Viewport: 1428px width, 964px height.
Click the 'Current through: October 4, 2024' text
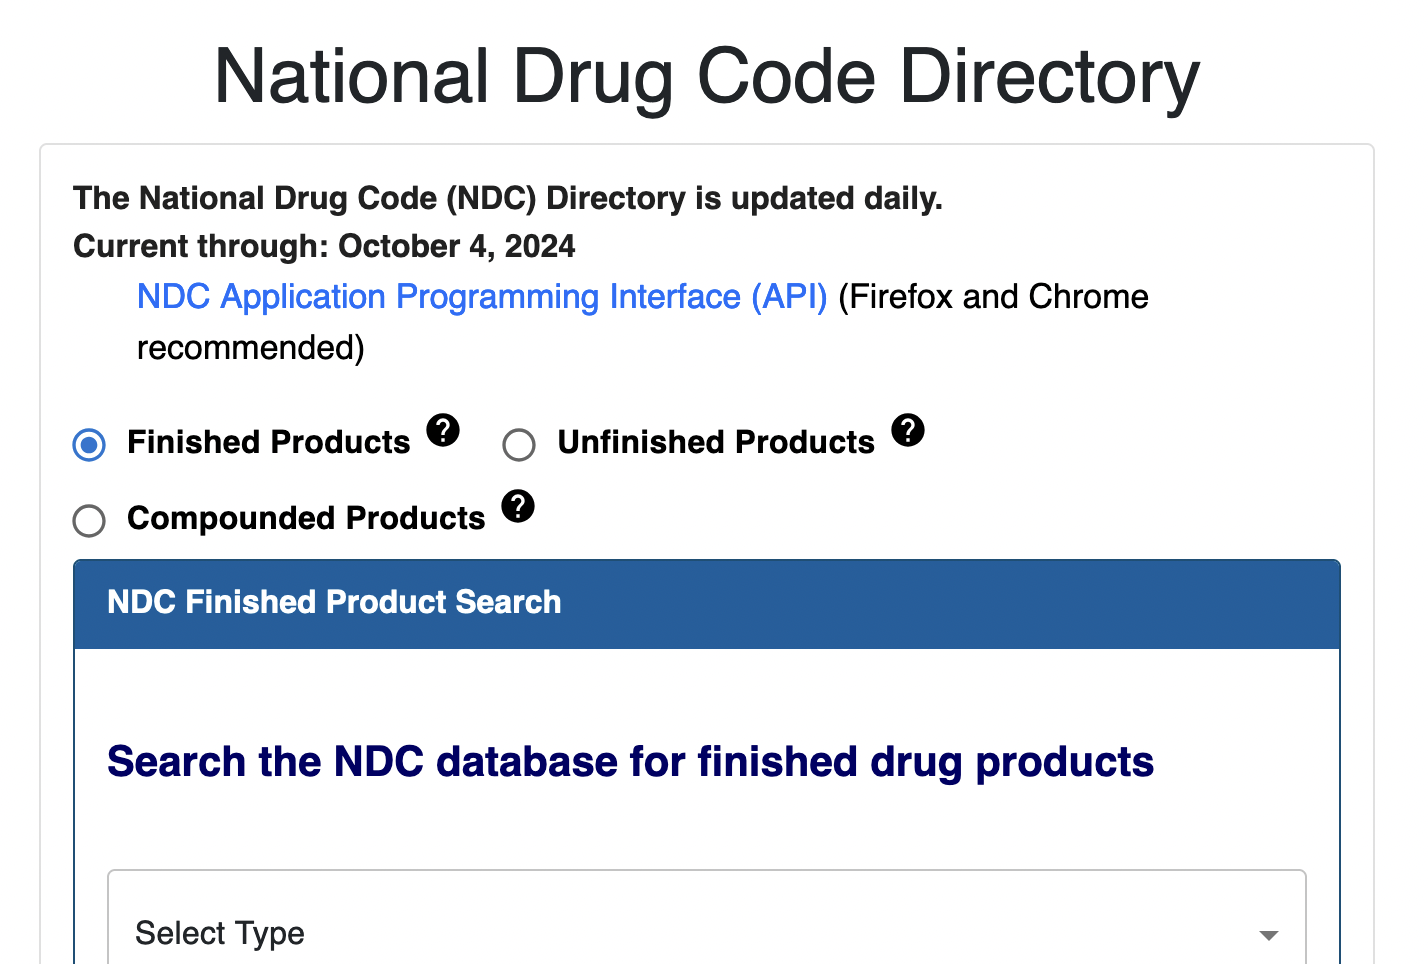324,246
